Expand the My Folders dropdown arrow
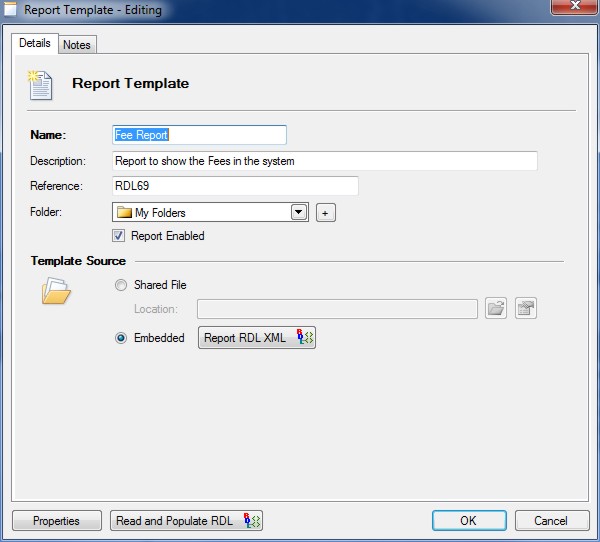 [x=298, y=212]
